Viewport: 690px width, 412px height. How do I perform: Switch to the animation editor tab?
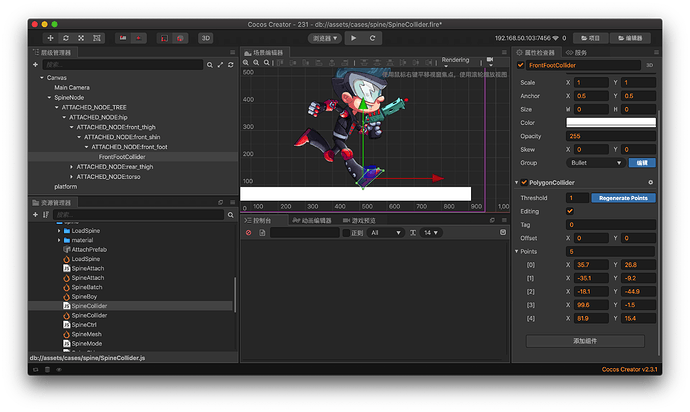(312, 221)
